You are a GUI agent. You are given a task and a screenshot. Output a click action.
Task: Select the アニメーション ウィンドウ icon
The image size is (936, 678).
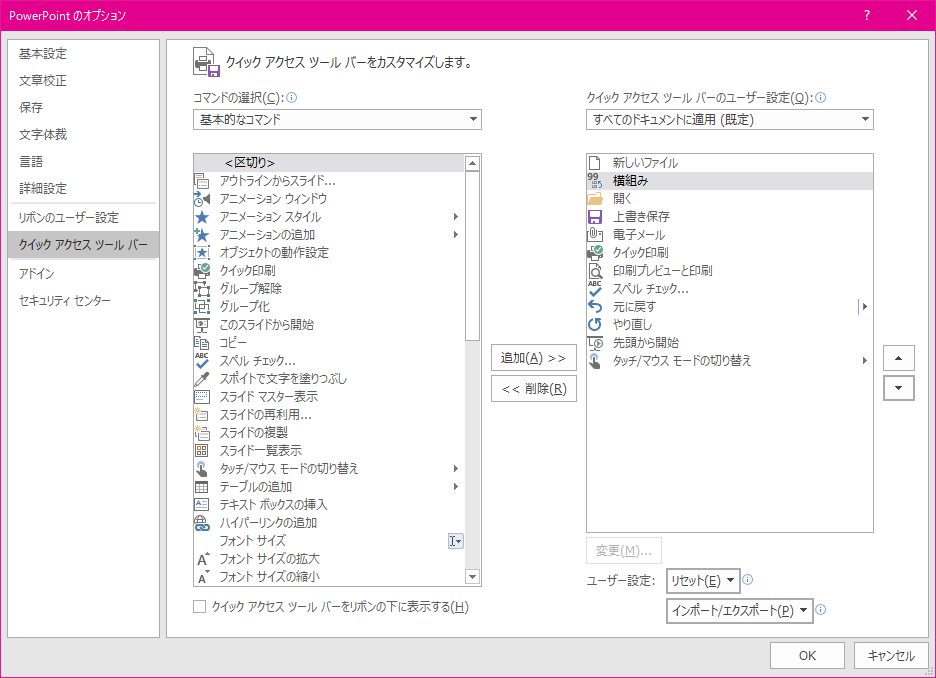[x=202, y=199]
